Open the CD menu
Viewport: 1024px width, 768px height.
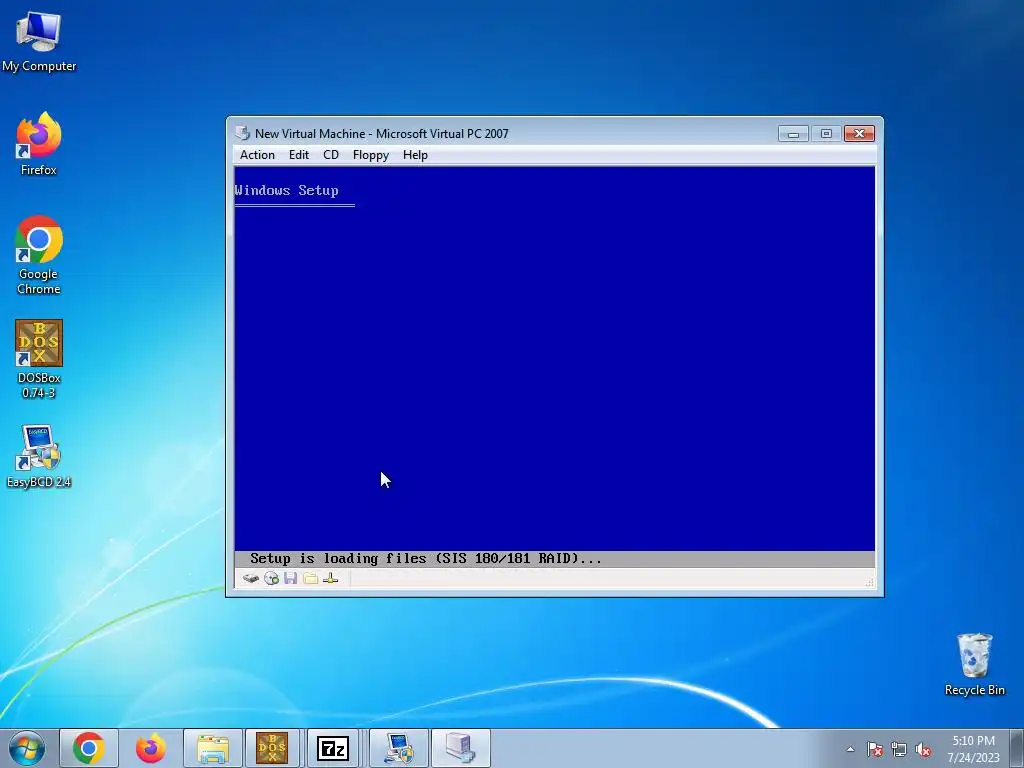[x=330, y=155]
